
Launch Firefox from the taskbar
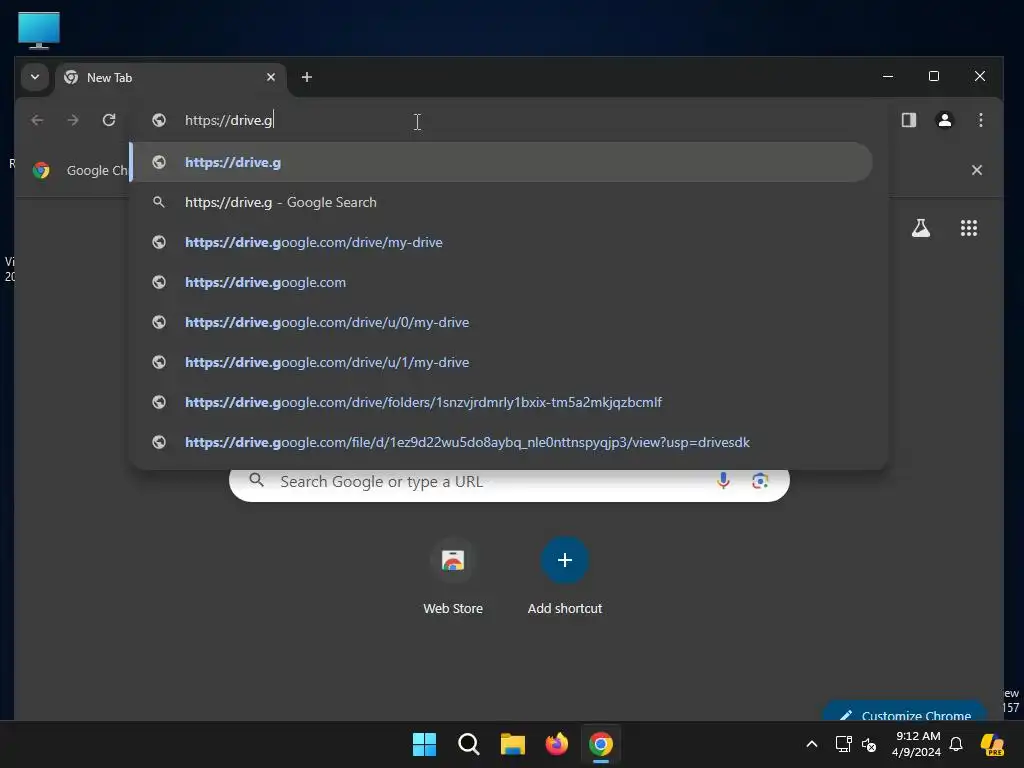557,744
